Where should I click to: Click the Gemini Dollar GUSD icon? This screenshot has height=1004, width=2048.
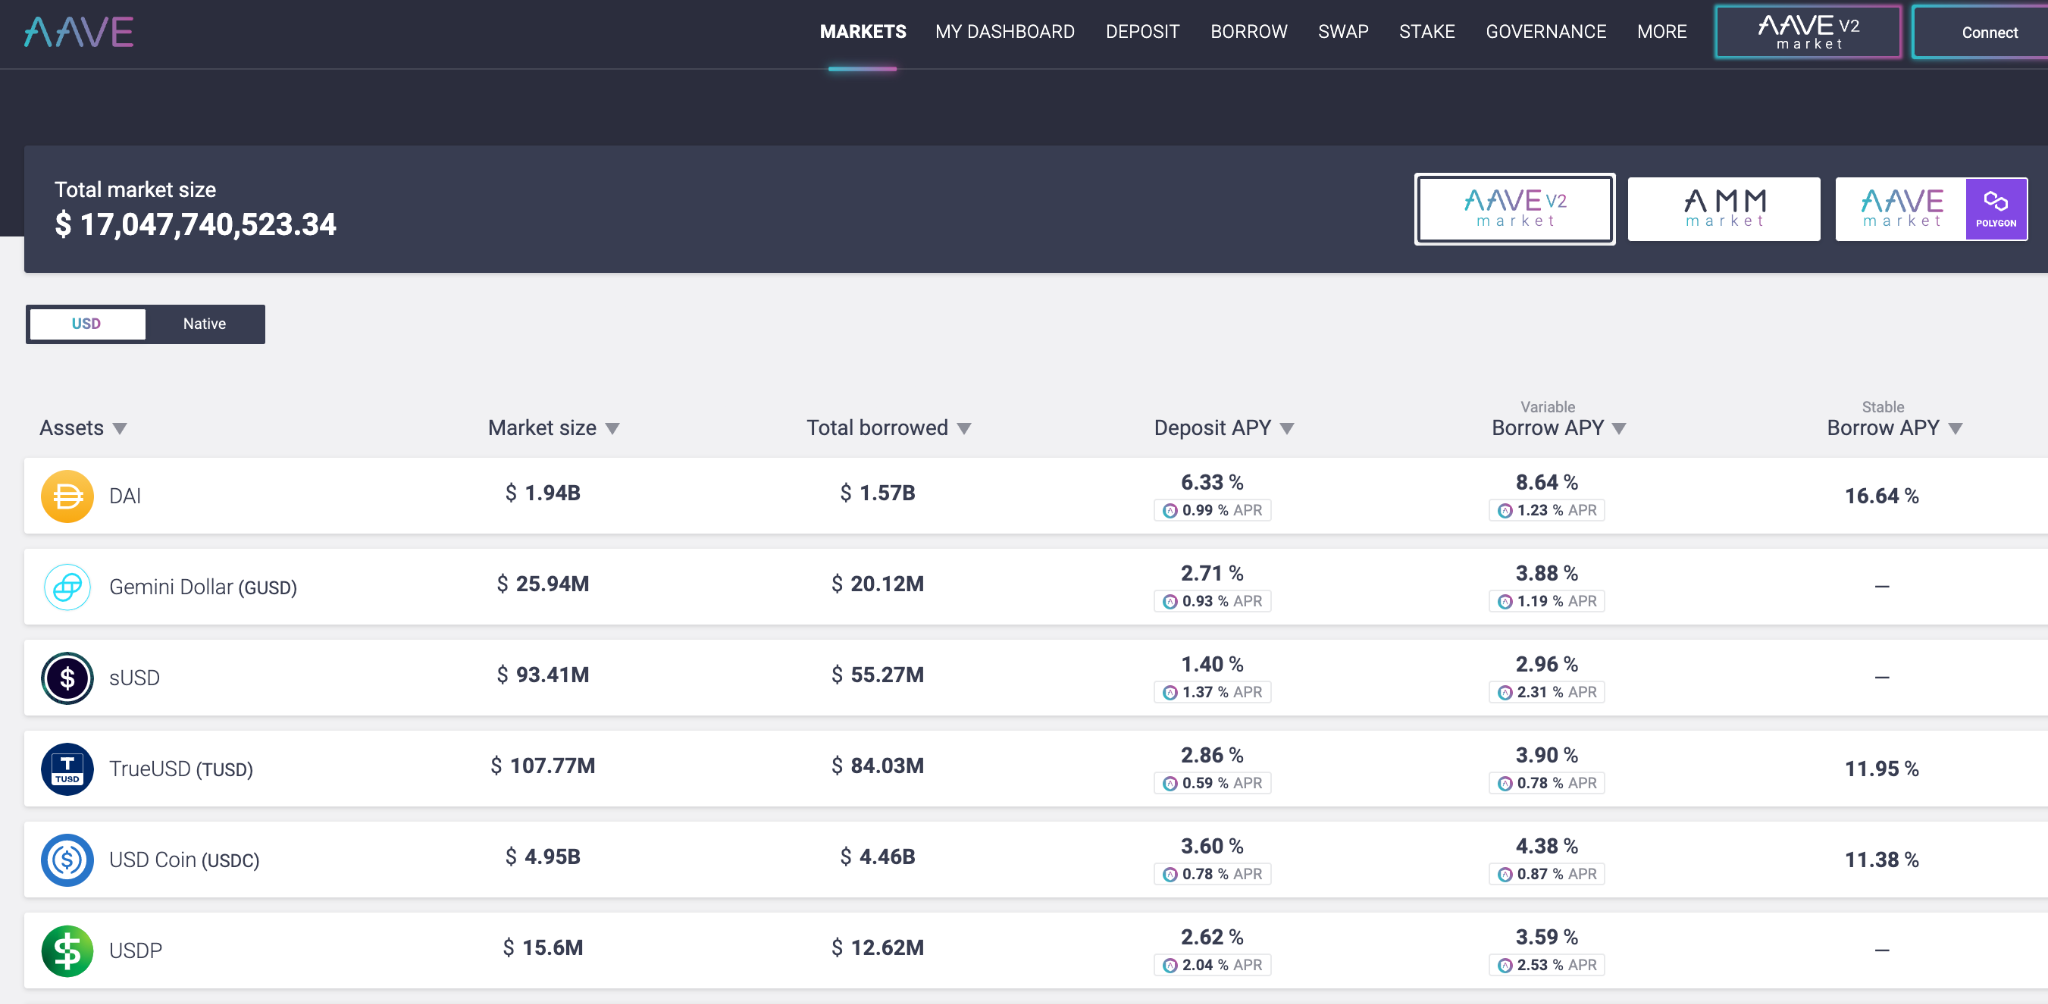pos(67,587)
